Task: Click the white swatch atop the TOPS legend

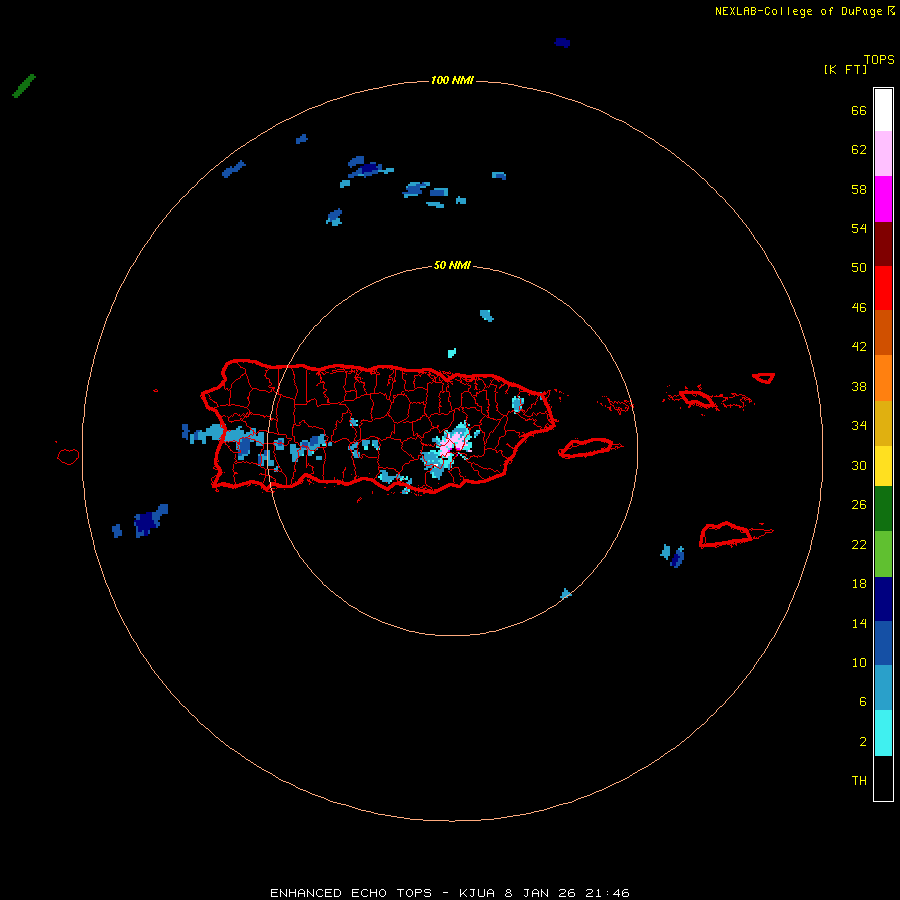Action: 883,110
